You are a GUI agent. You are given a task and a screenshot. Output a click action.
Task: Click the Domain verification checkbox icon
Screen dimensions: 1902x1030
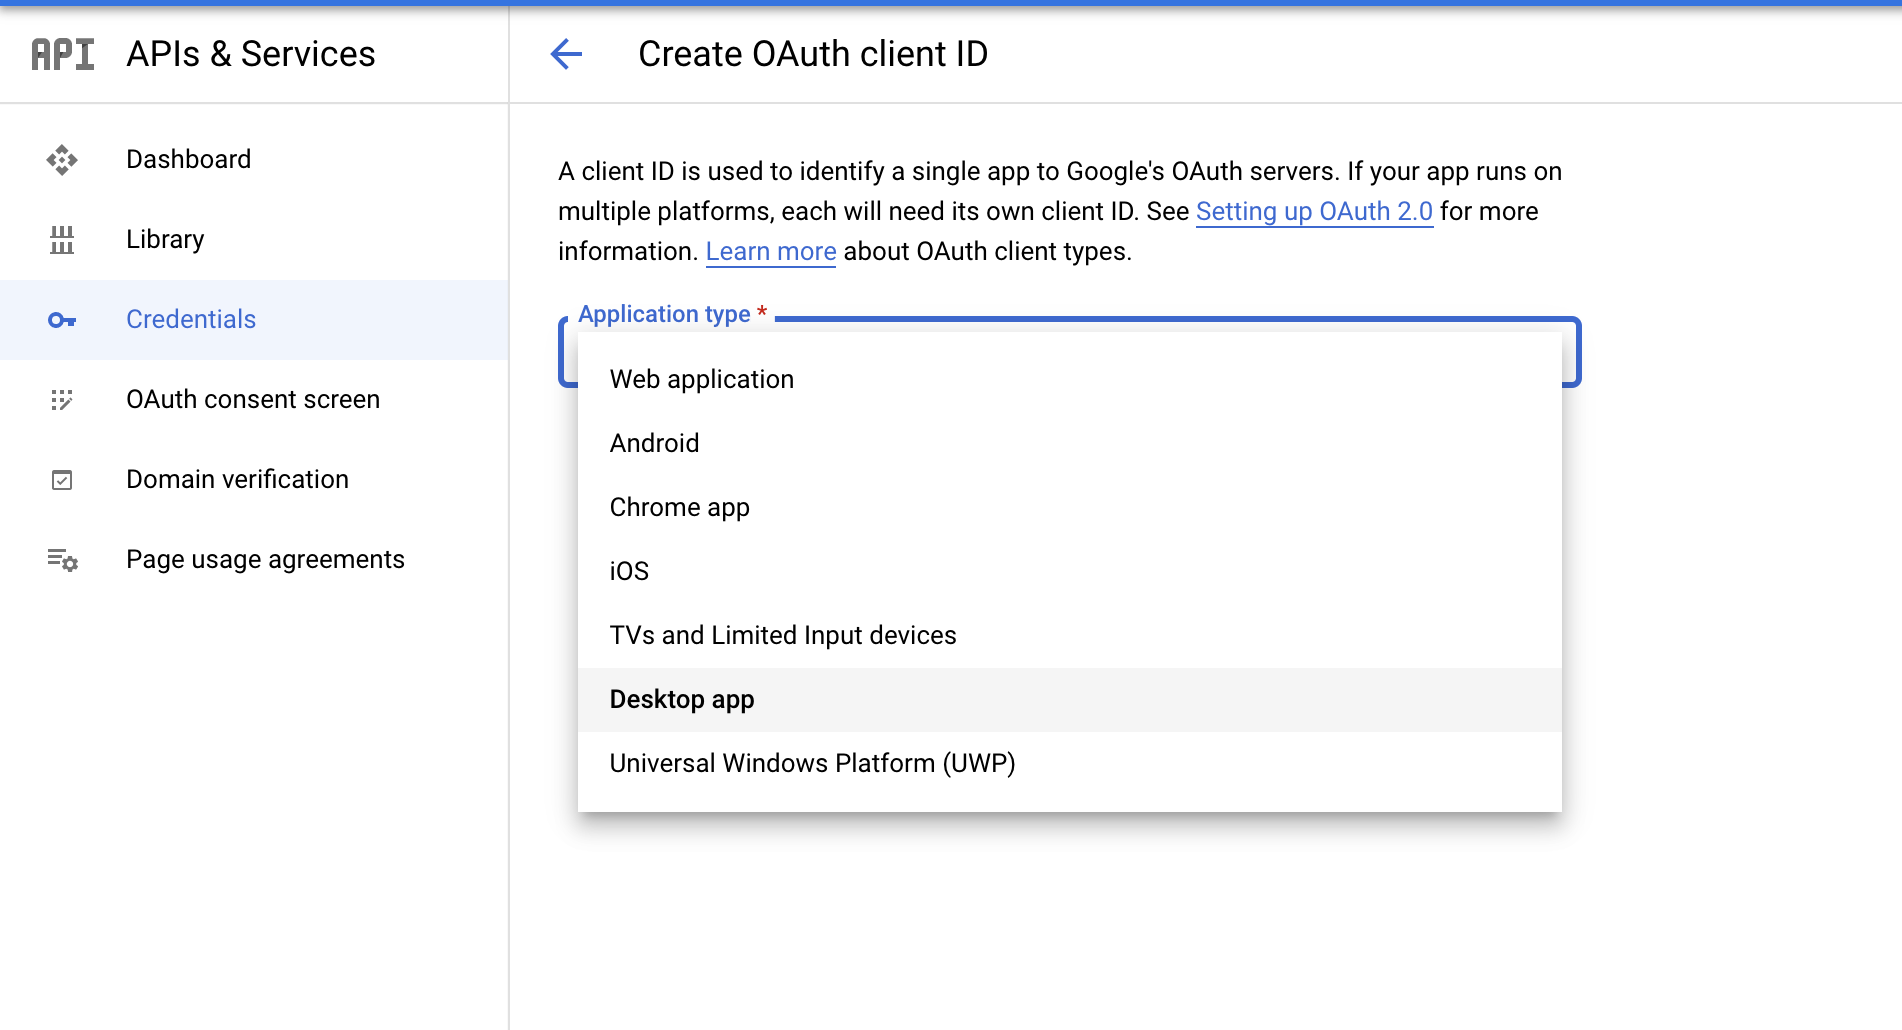click(x=62, y=480)
